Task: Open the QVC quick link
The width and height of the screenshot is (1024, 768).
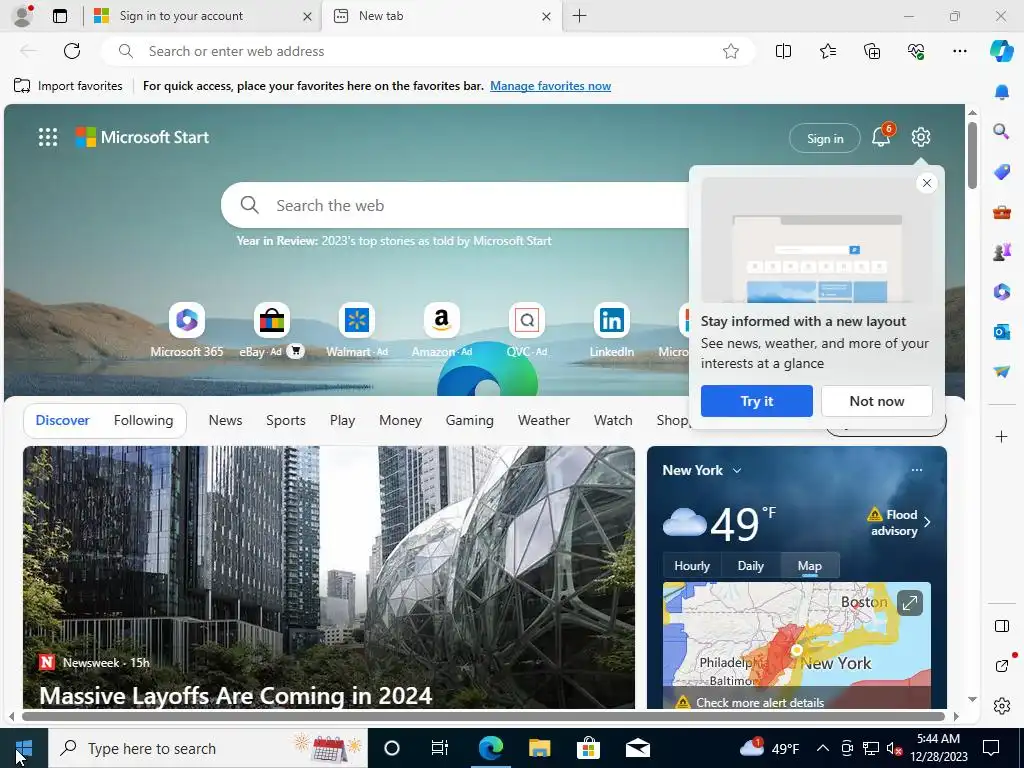Action: pos(526,330)
